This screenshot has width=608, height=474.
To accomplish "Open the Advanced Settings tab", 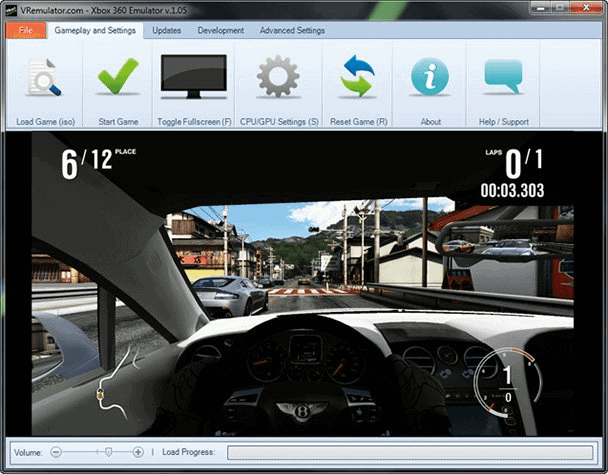I will (x=292, y=31).
